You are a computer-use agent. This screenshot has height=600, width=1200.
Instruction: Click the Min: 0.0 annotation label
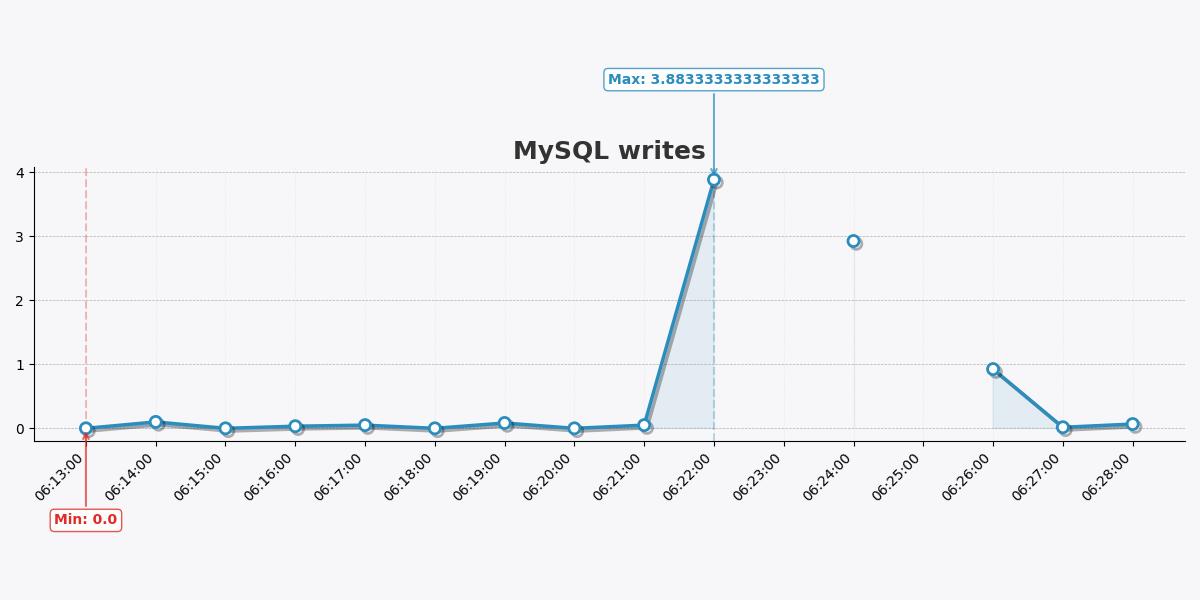tap(86, 519)
